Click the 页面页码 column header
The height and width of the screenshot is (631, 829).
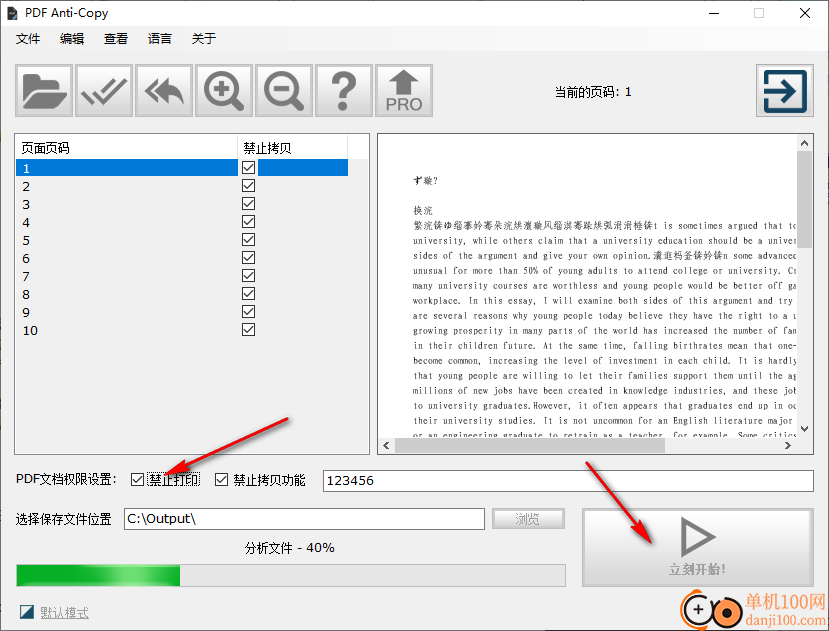tap(127, 148)
